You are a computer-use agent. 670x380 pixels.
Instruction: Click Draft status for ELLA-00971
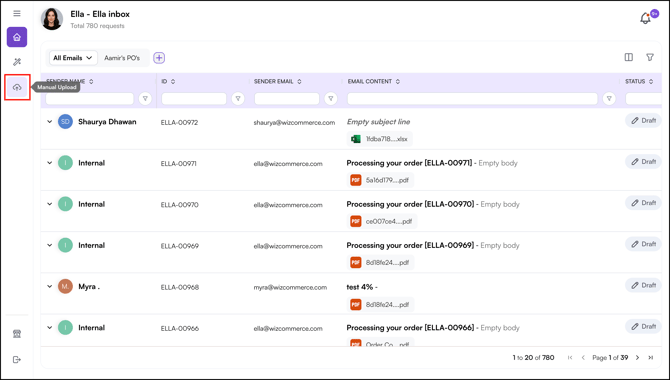point(643,162)
